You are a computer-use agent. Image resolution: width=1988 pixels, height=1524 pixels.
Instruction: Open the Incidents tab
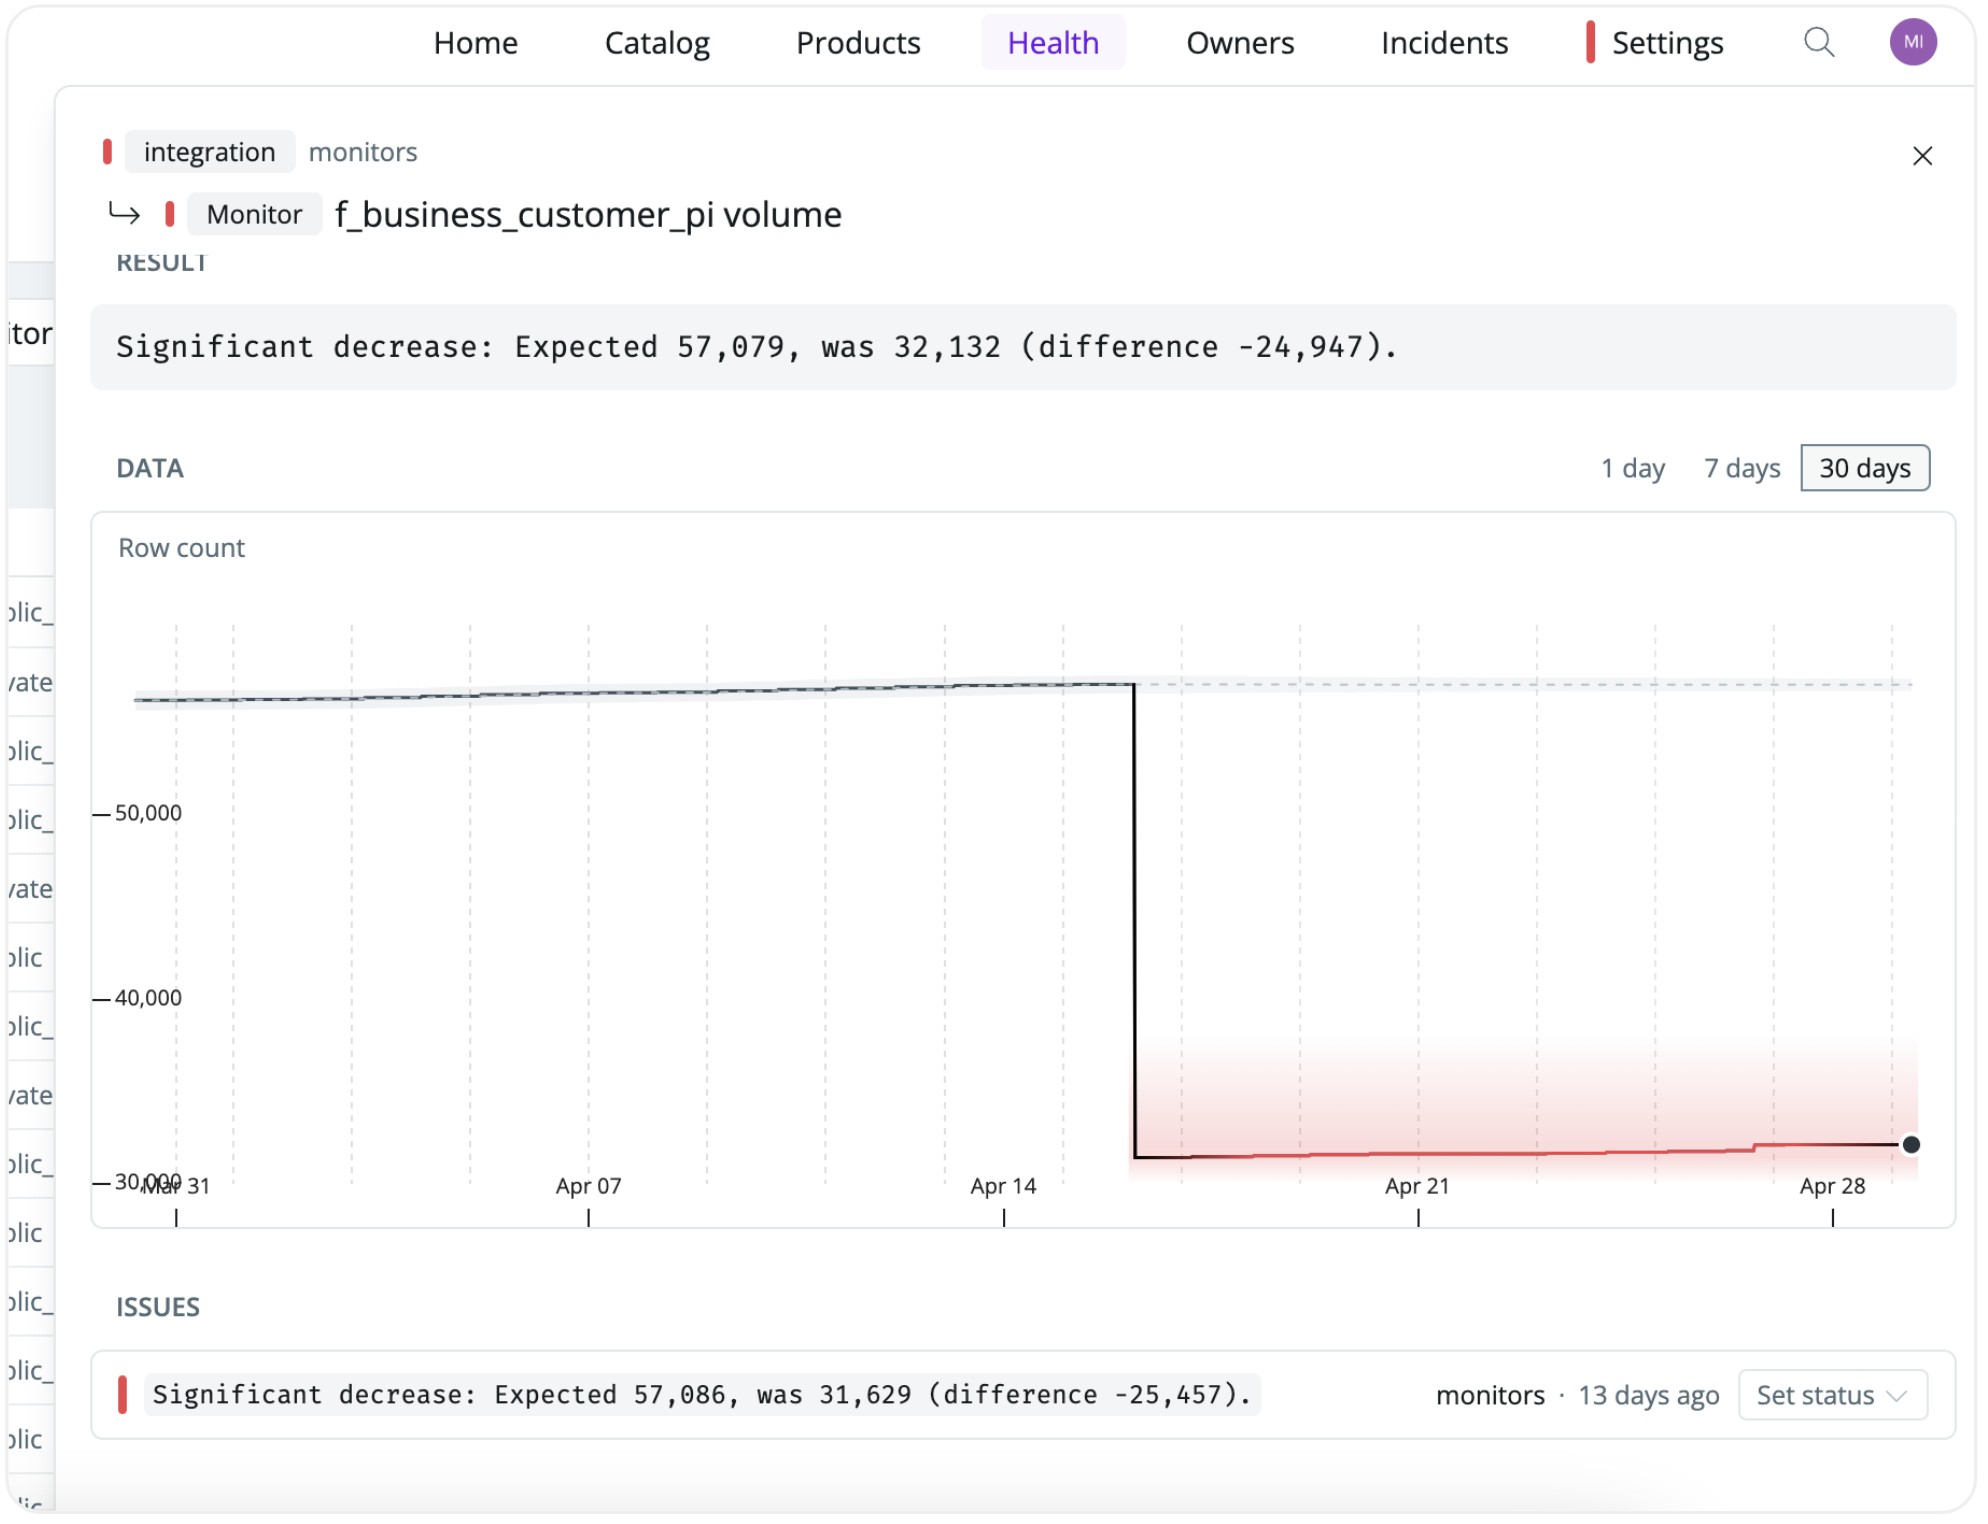point(1443,43)
